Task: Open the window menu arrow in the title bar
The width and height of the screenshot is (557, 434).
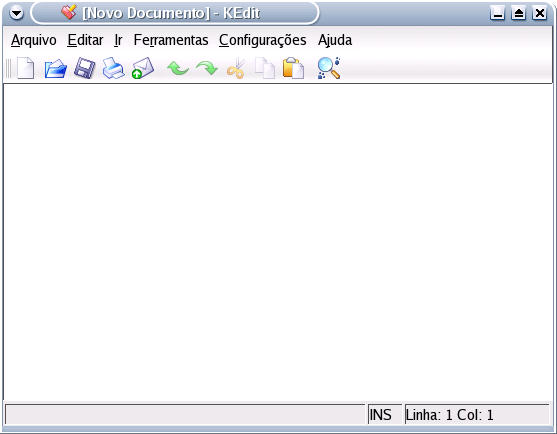Action: [x=16, y=13]
